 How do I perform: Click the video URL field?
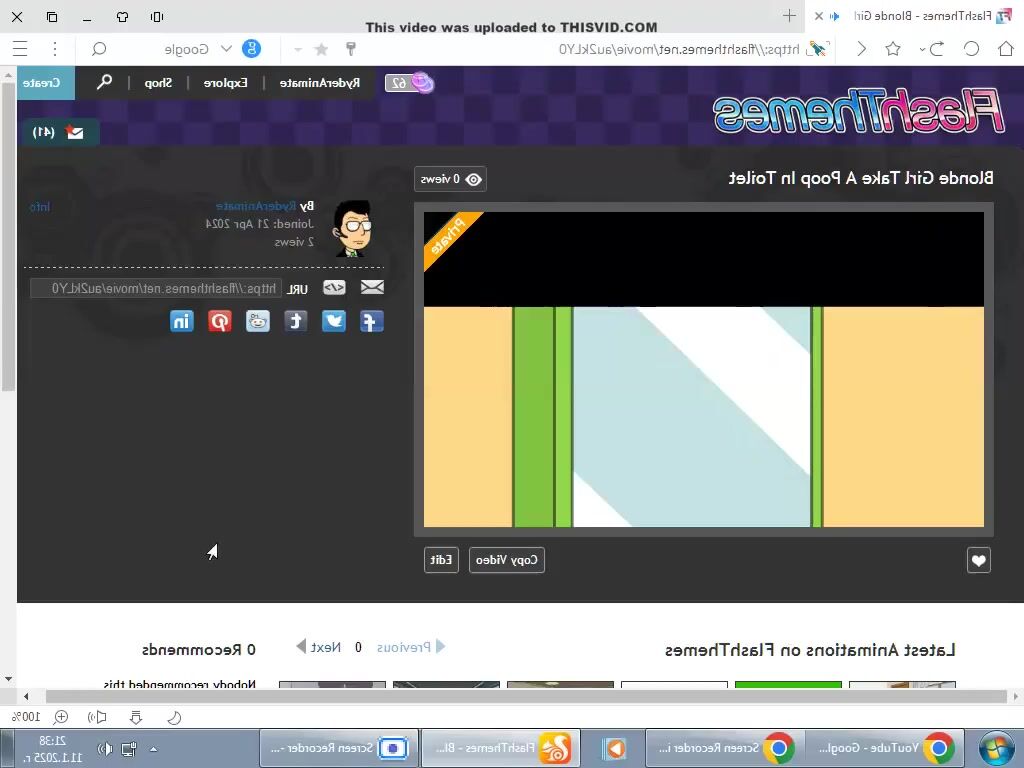[156, 288]
